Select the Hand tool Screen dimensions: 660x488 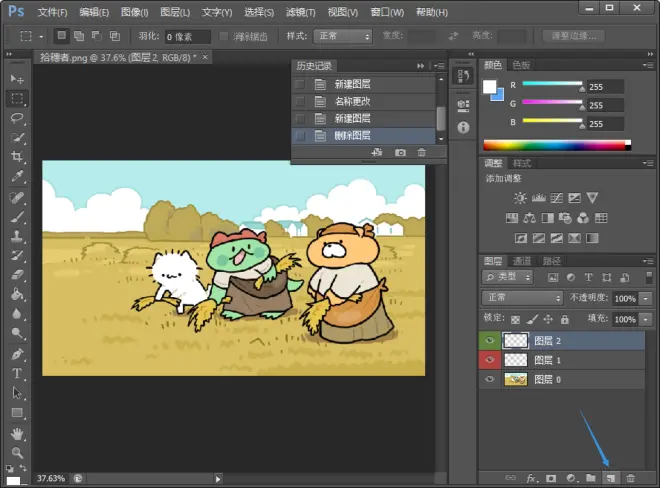[17, 433]
